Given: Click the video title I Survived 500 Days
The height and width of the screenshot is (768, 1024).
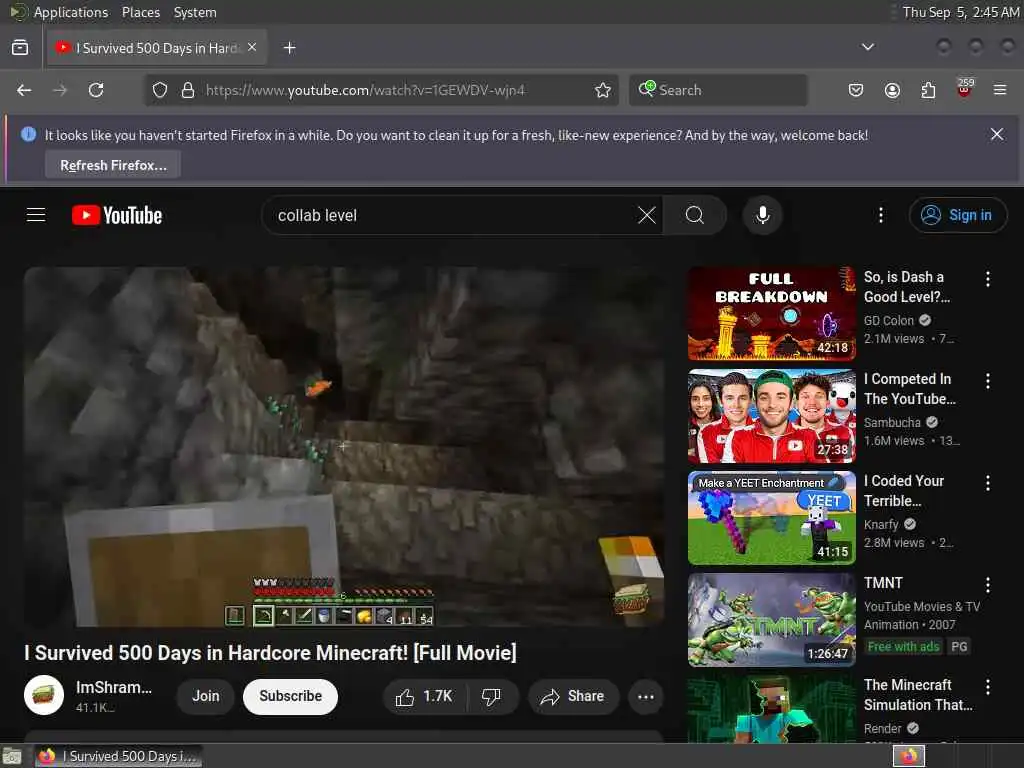Looking at the screenshot, I should point(270,653).
